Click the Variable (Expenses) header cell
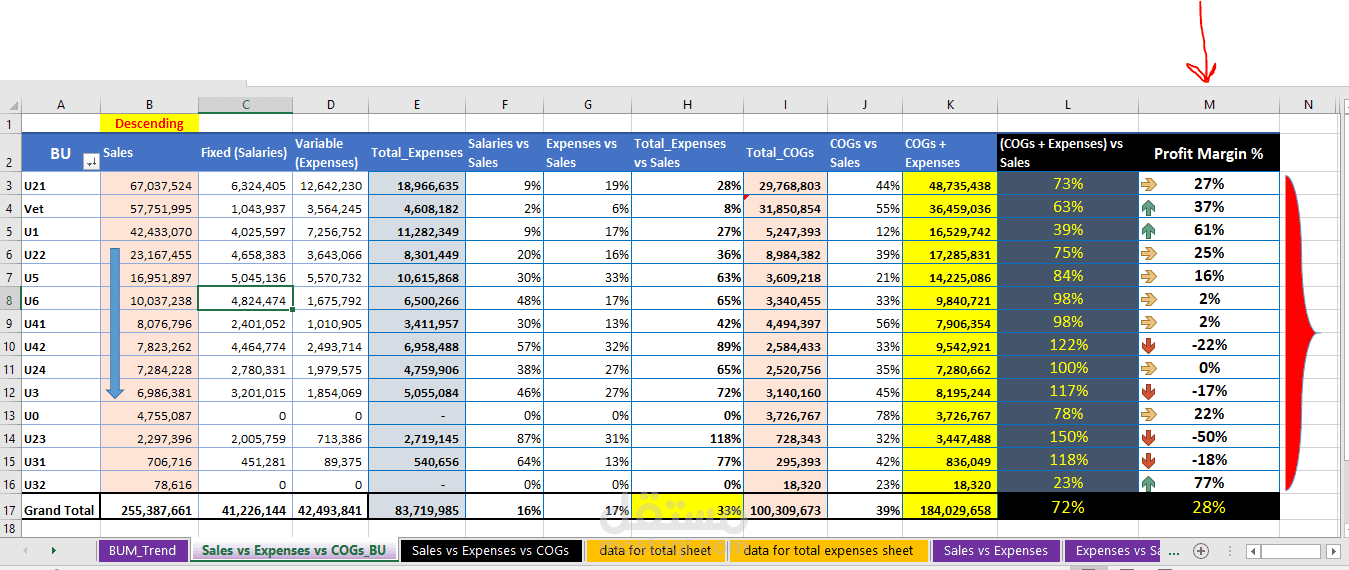 [x=331, y=153]
